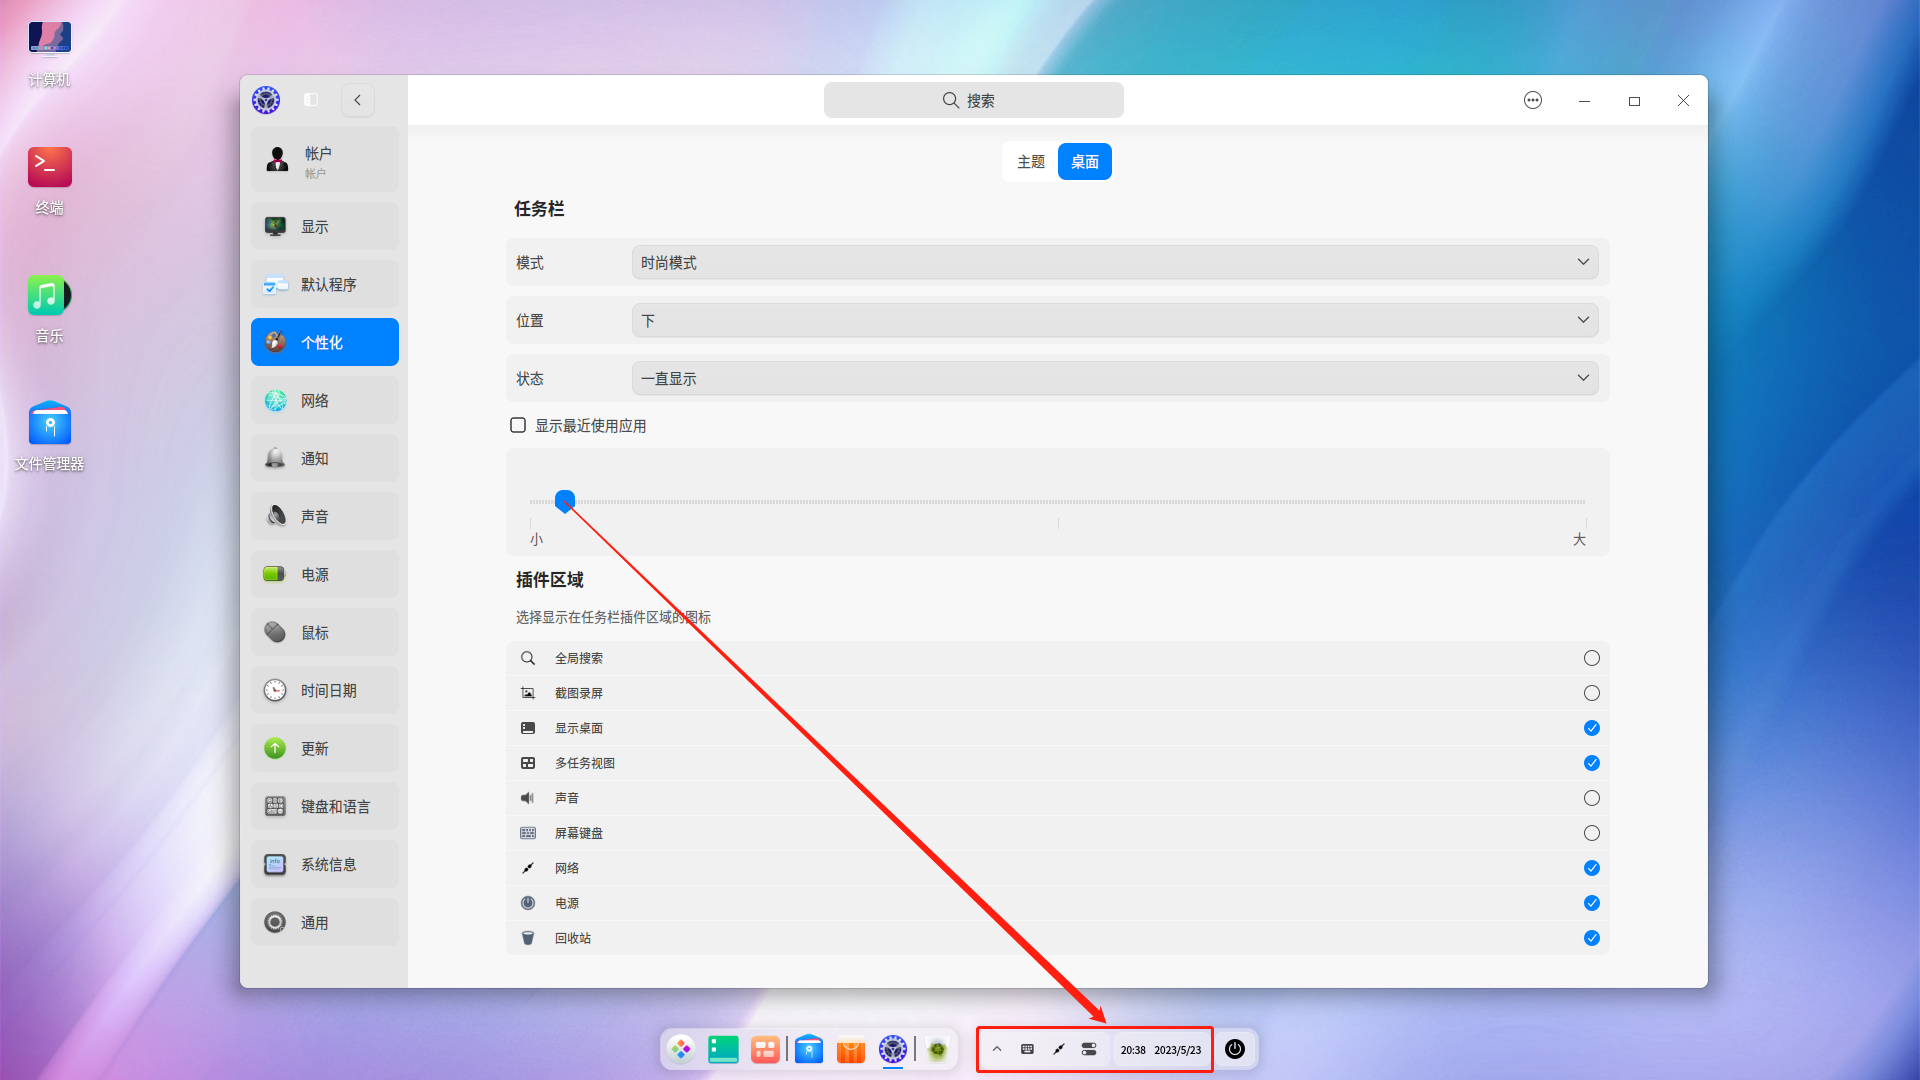Select the 电源 (Power) sidebar icon
1920x1080 pixels.
click(x=275, y=573)
